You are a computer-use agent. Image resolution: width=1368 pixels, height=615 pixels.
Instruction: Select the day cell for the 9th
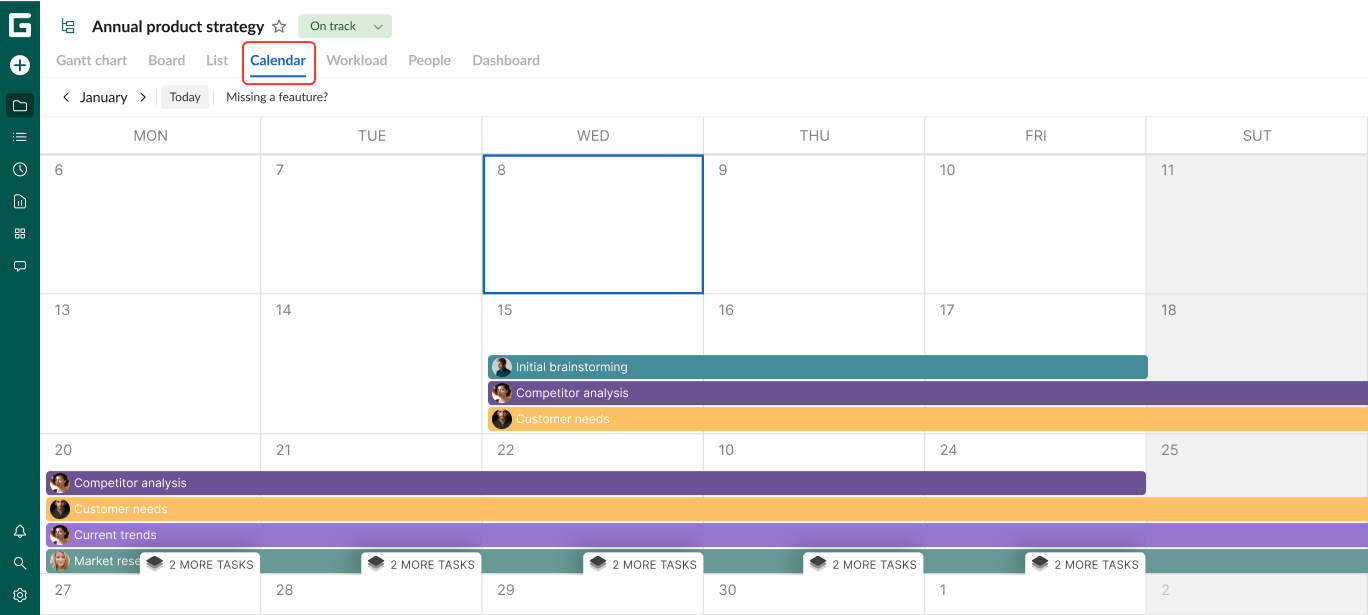pyautogui.click(x=814, y=225)
